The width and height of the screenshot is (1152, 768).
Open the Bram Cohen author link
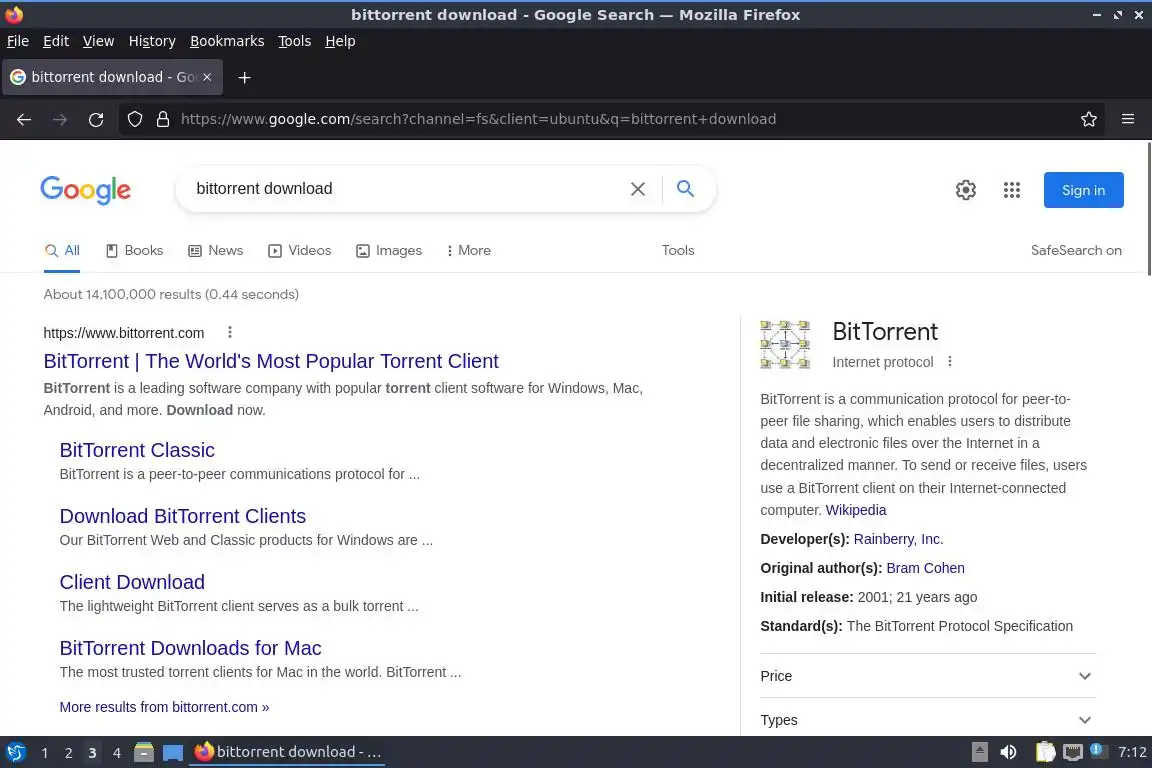926,568
